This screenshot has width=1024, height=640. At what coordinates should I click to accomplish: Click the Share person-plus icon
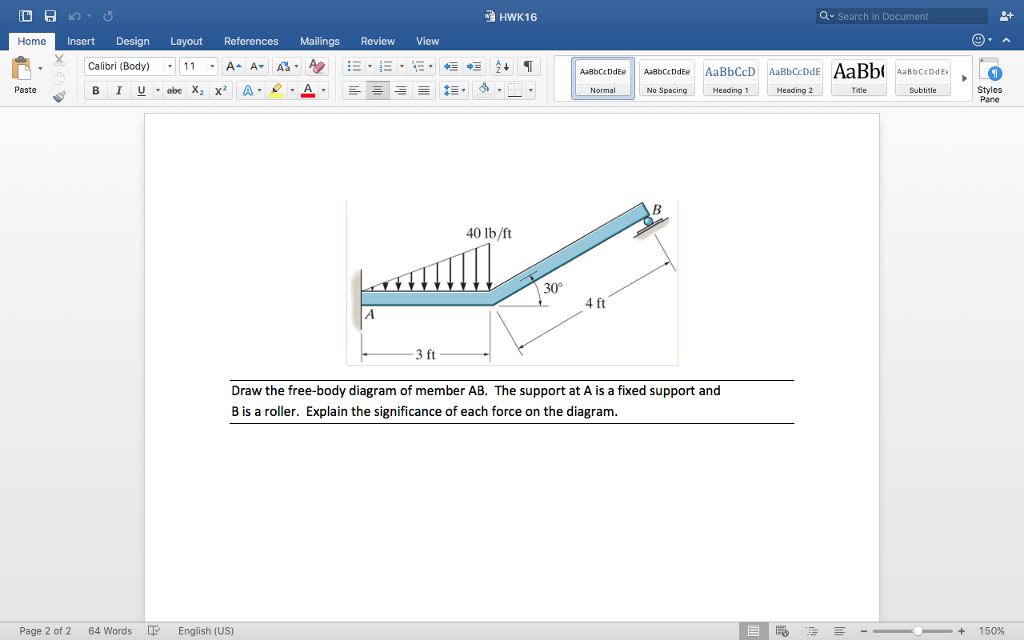click(1005, 16)
